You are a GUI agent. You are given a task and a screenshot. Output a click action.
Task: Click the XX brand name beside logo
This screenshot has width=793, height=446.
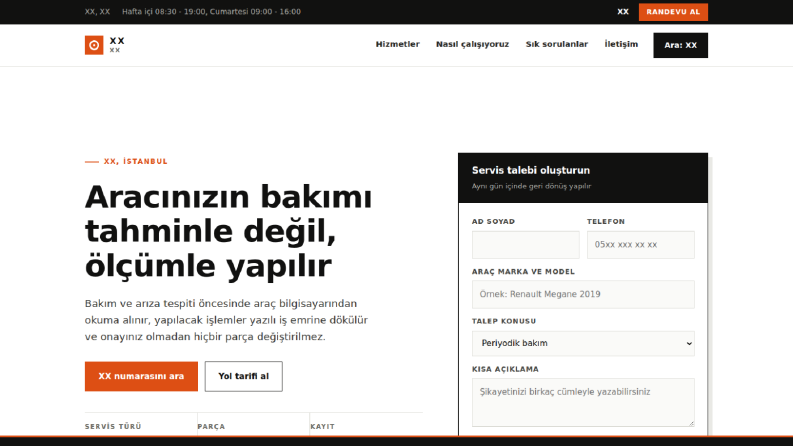[x=117, y=41]
